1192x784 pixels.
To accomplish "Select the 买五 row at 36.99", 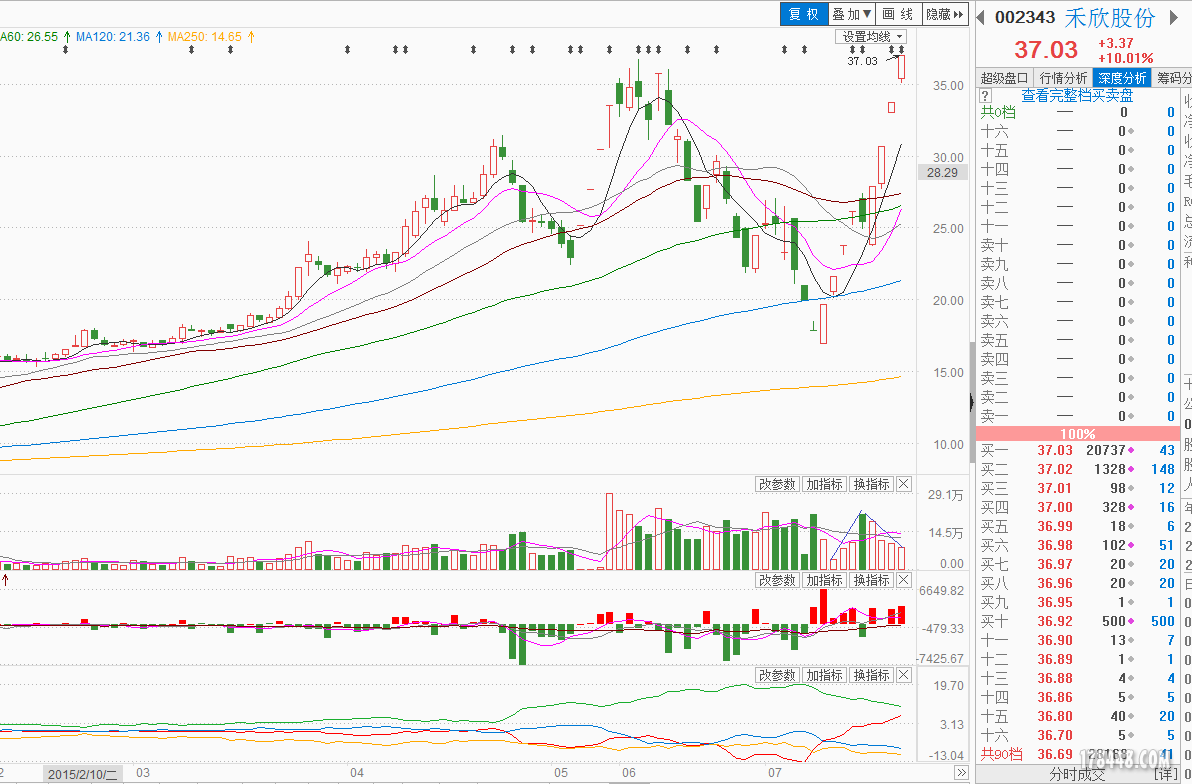I will [1077, 526].
